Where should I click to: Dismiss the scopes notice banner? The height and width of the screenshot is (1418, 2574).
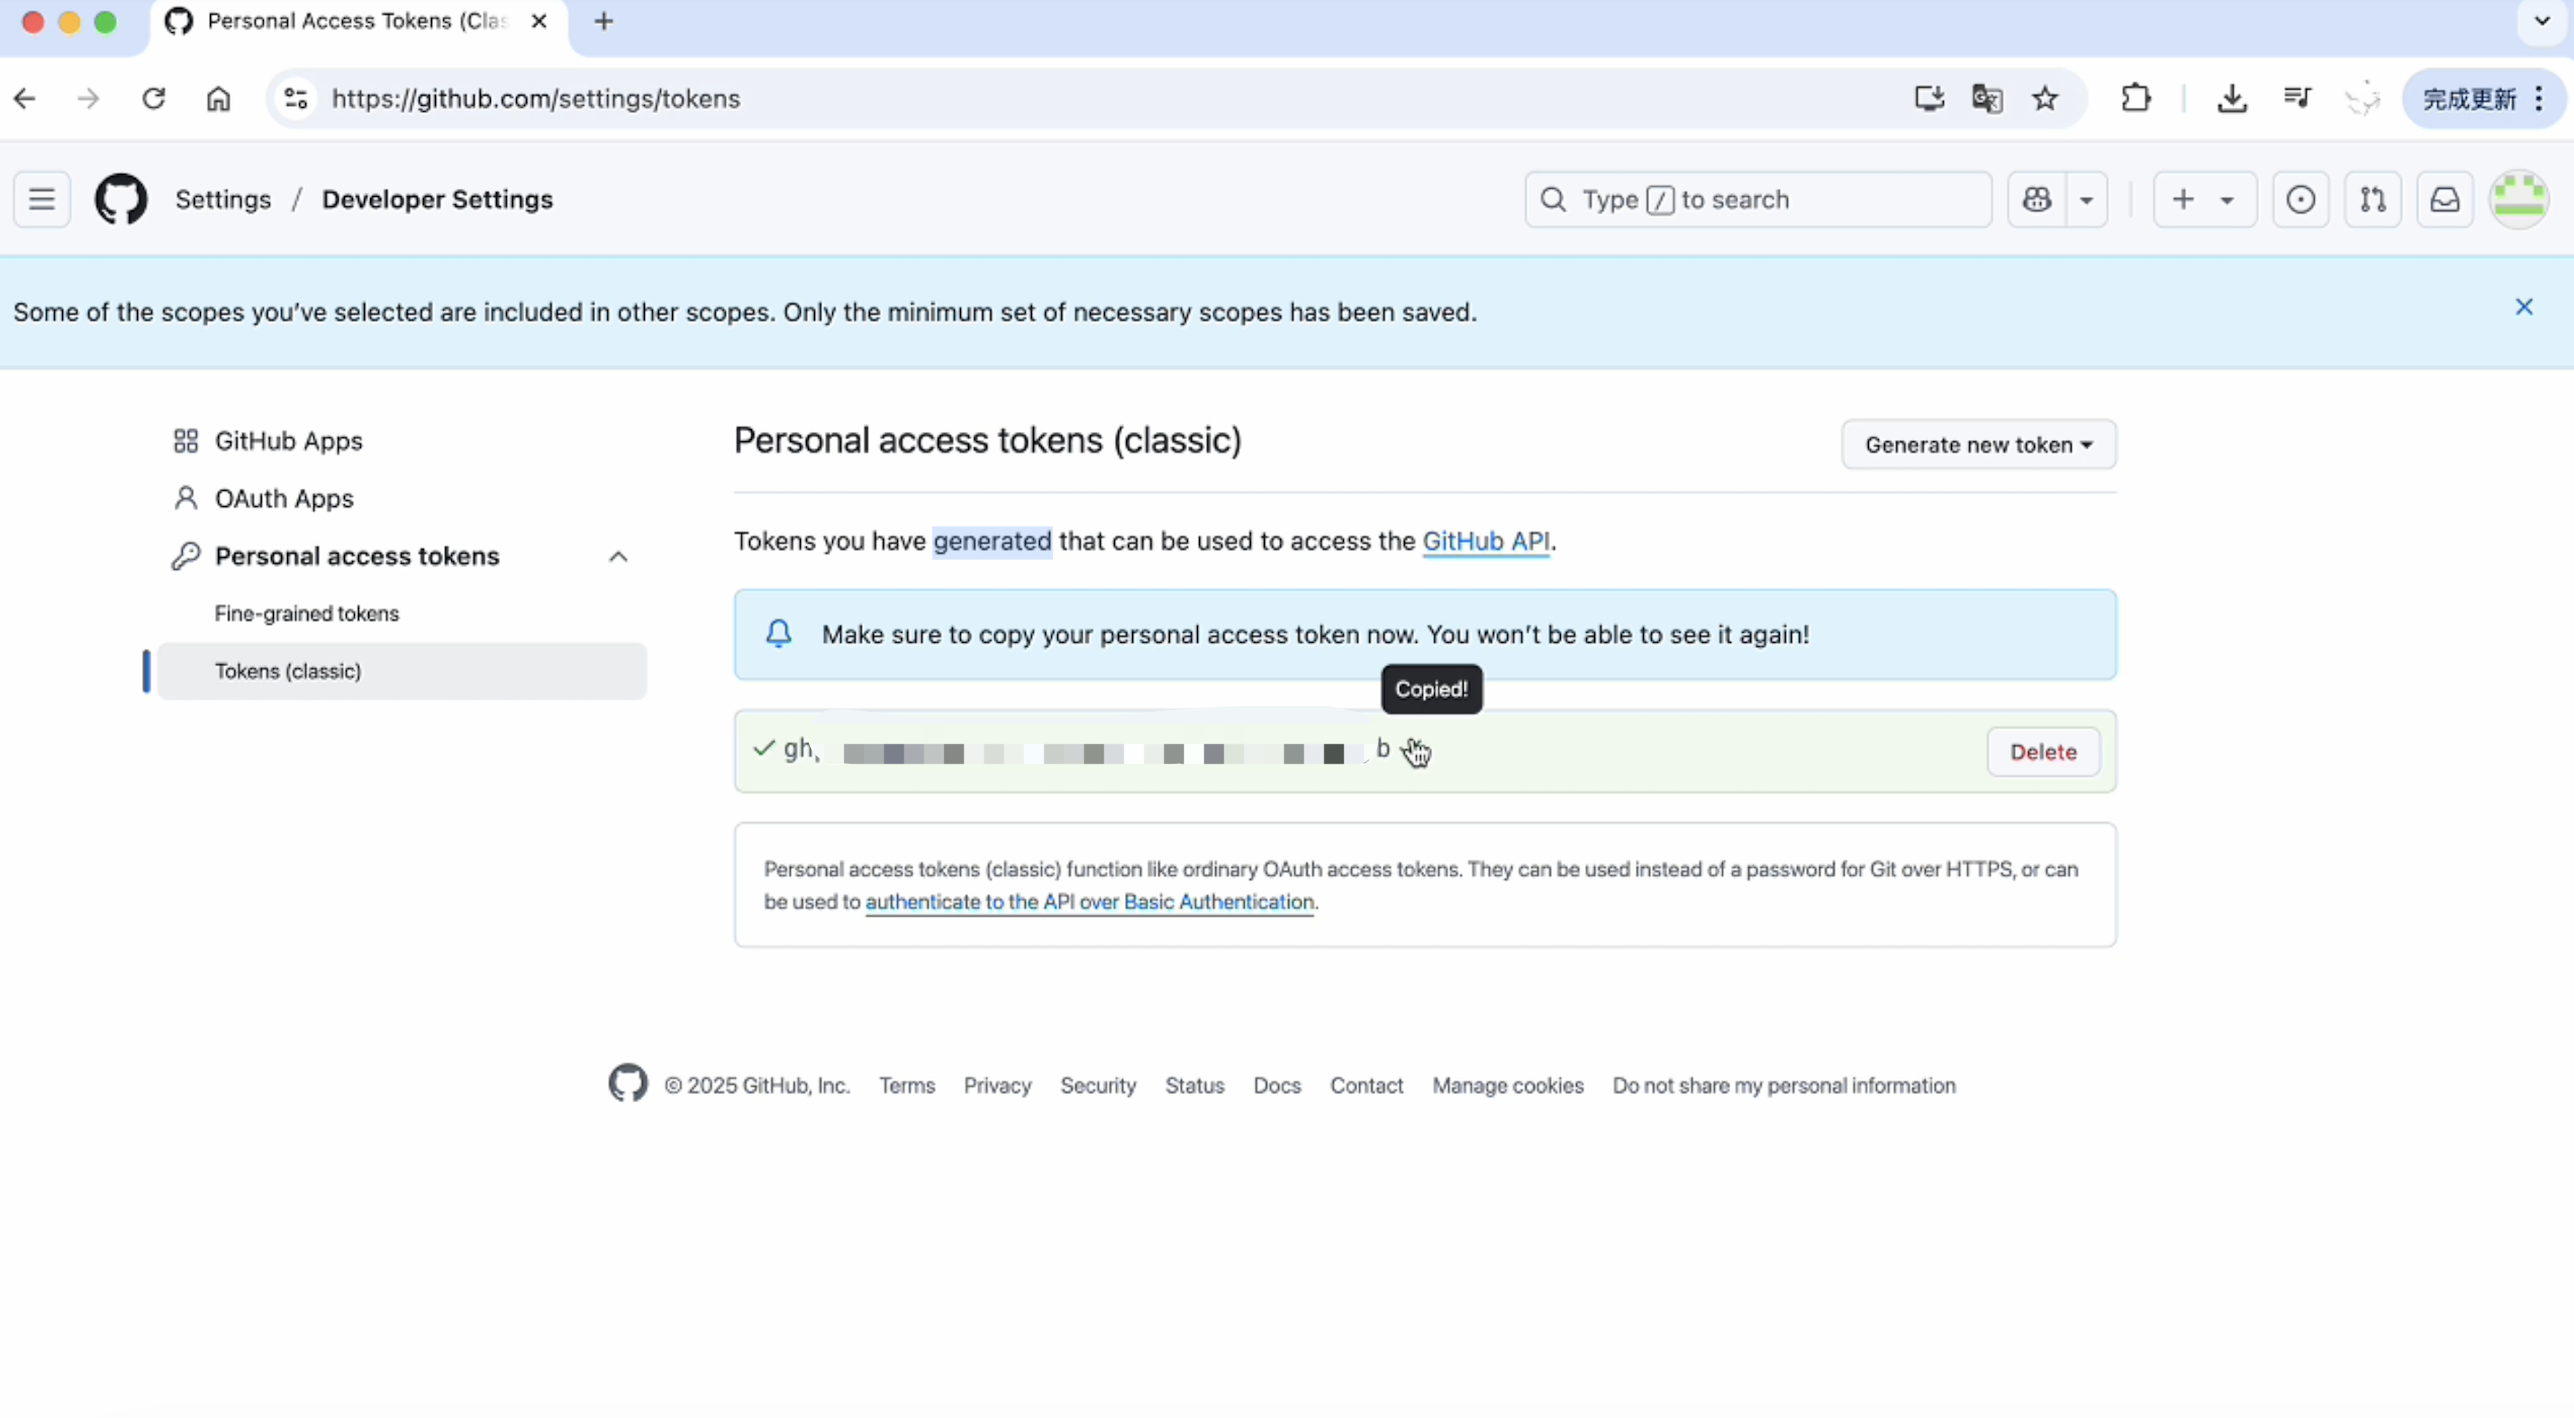tap(2523, 307)
